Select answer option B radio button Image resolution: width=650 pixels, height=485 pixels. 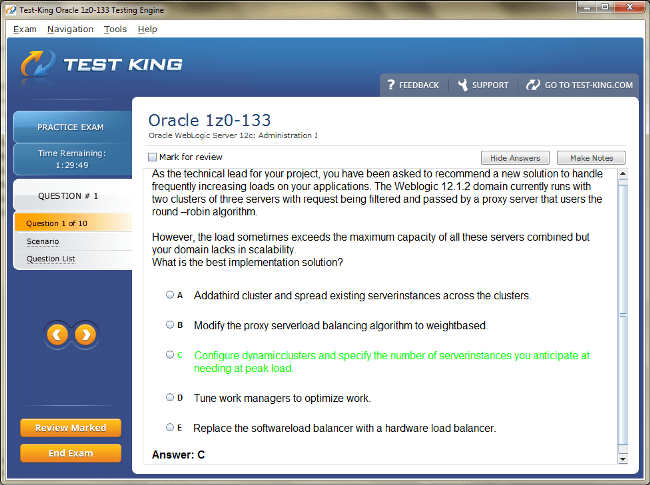point(170,325)
